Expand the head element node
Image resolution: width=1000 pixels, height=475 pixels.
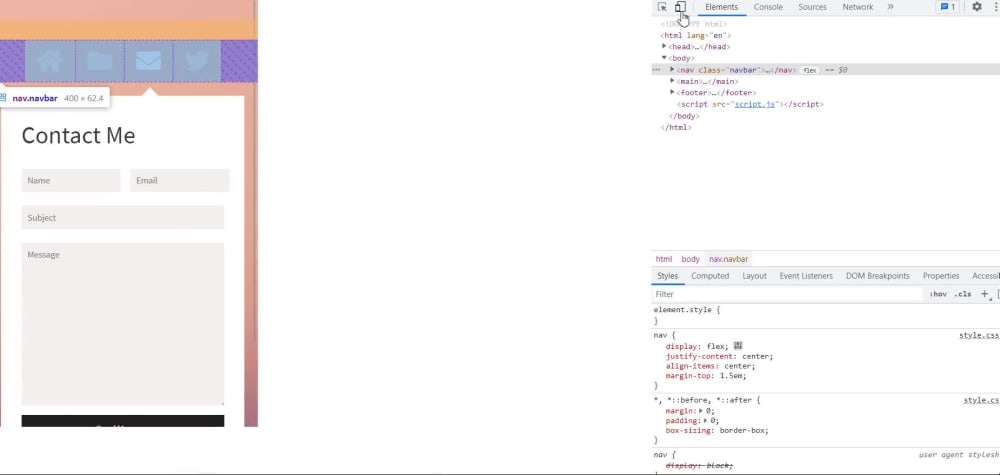pos(664,47)
